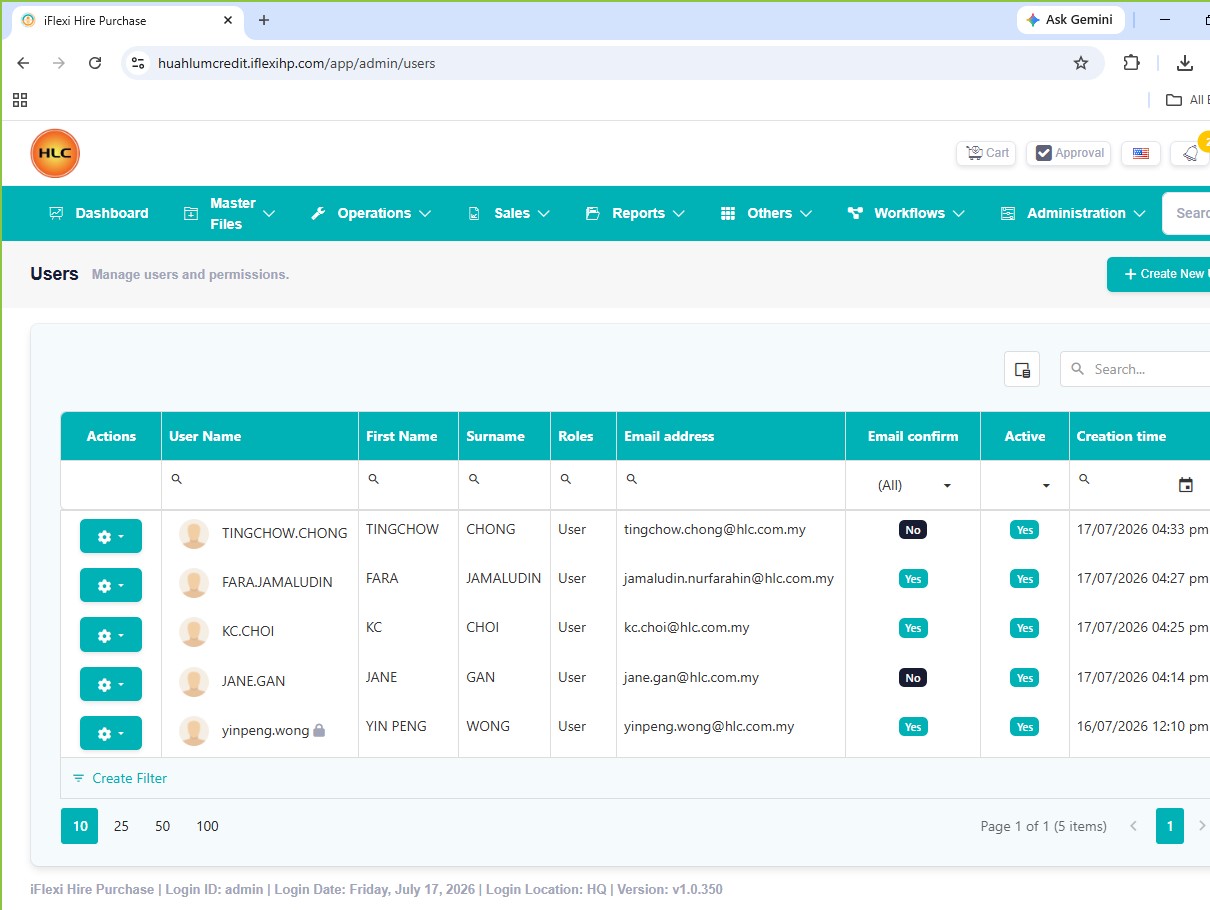1210x910 pixels.
Task: Click Ask Gemini button
Action: pyautogui.click(x=1071, y=20)
